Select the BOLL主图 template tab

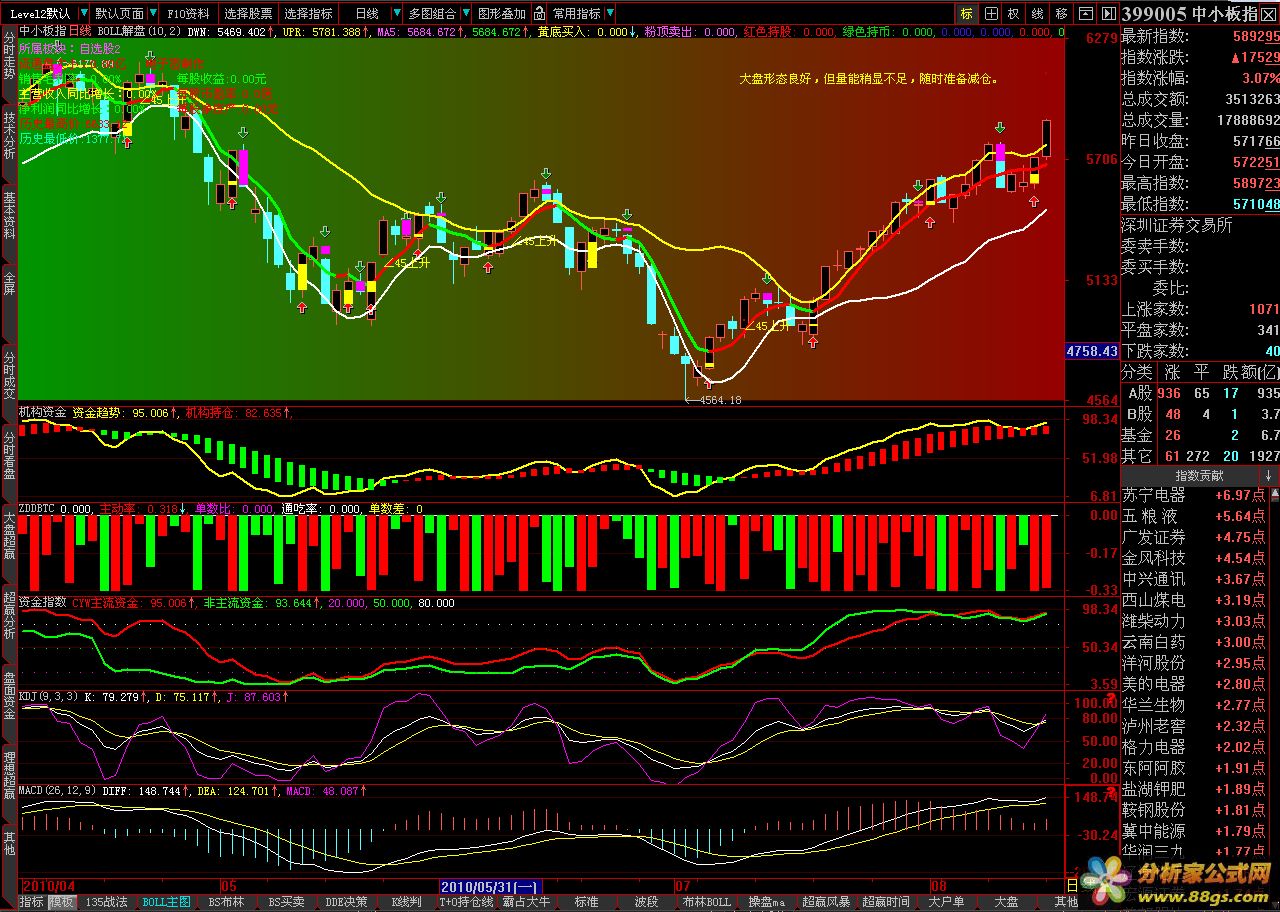[166, 901]
